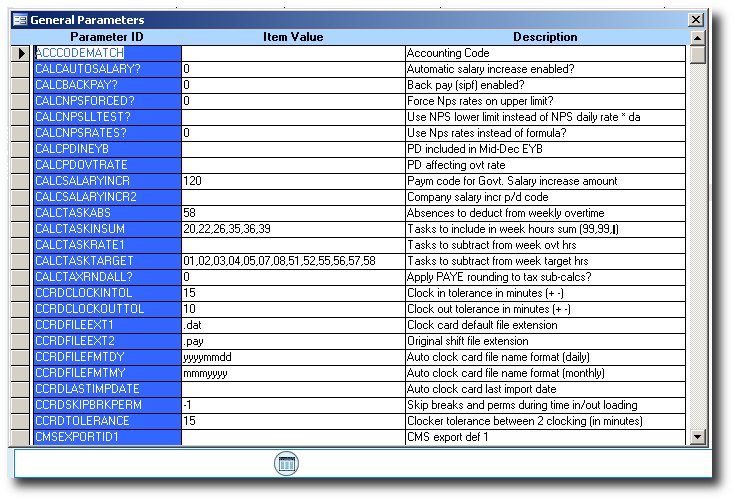Click the Description column header
Viewport: 735px width, 501px height.
(x=545, y=37)
